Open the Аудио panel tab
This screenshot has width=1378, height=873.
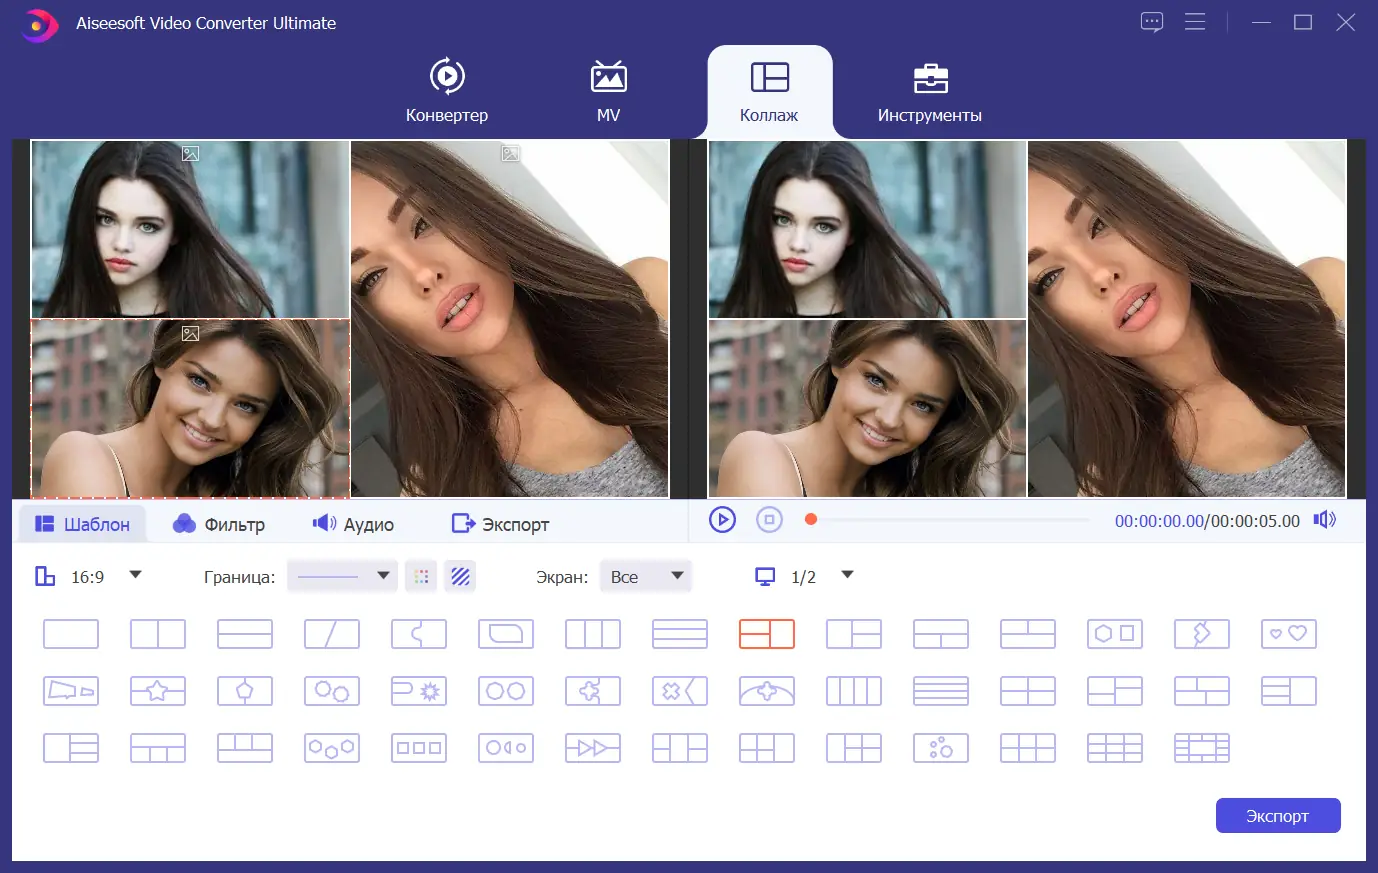tap(353, 524)
